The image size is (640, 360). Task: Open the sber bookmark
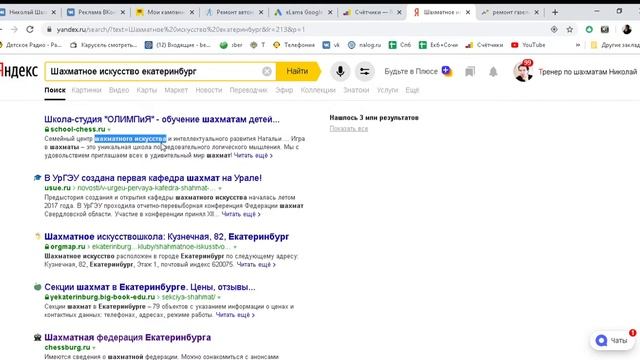coord(231,45)
